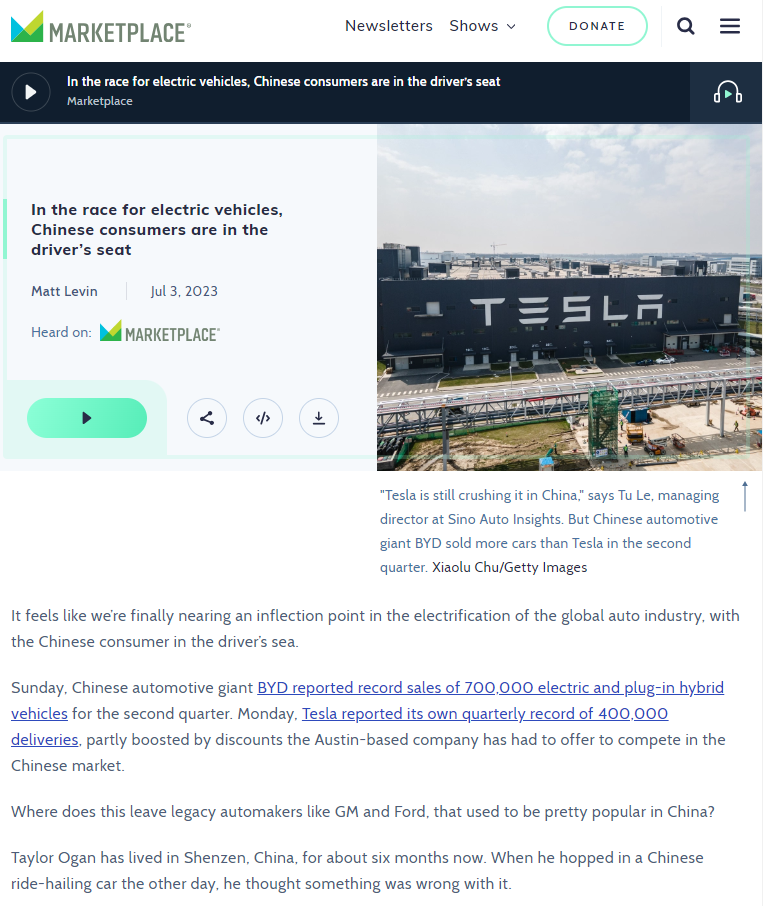Download the audio with the download icon
Image resolution: width=763 pixels, height=906 pixels.
(x=319, y=418)
